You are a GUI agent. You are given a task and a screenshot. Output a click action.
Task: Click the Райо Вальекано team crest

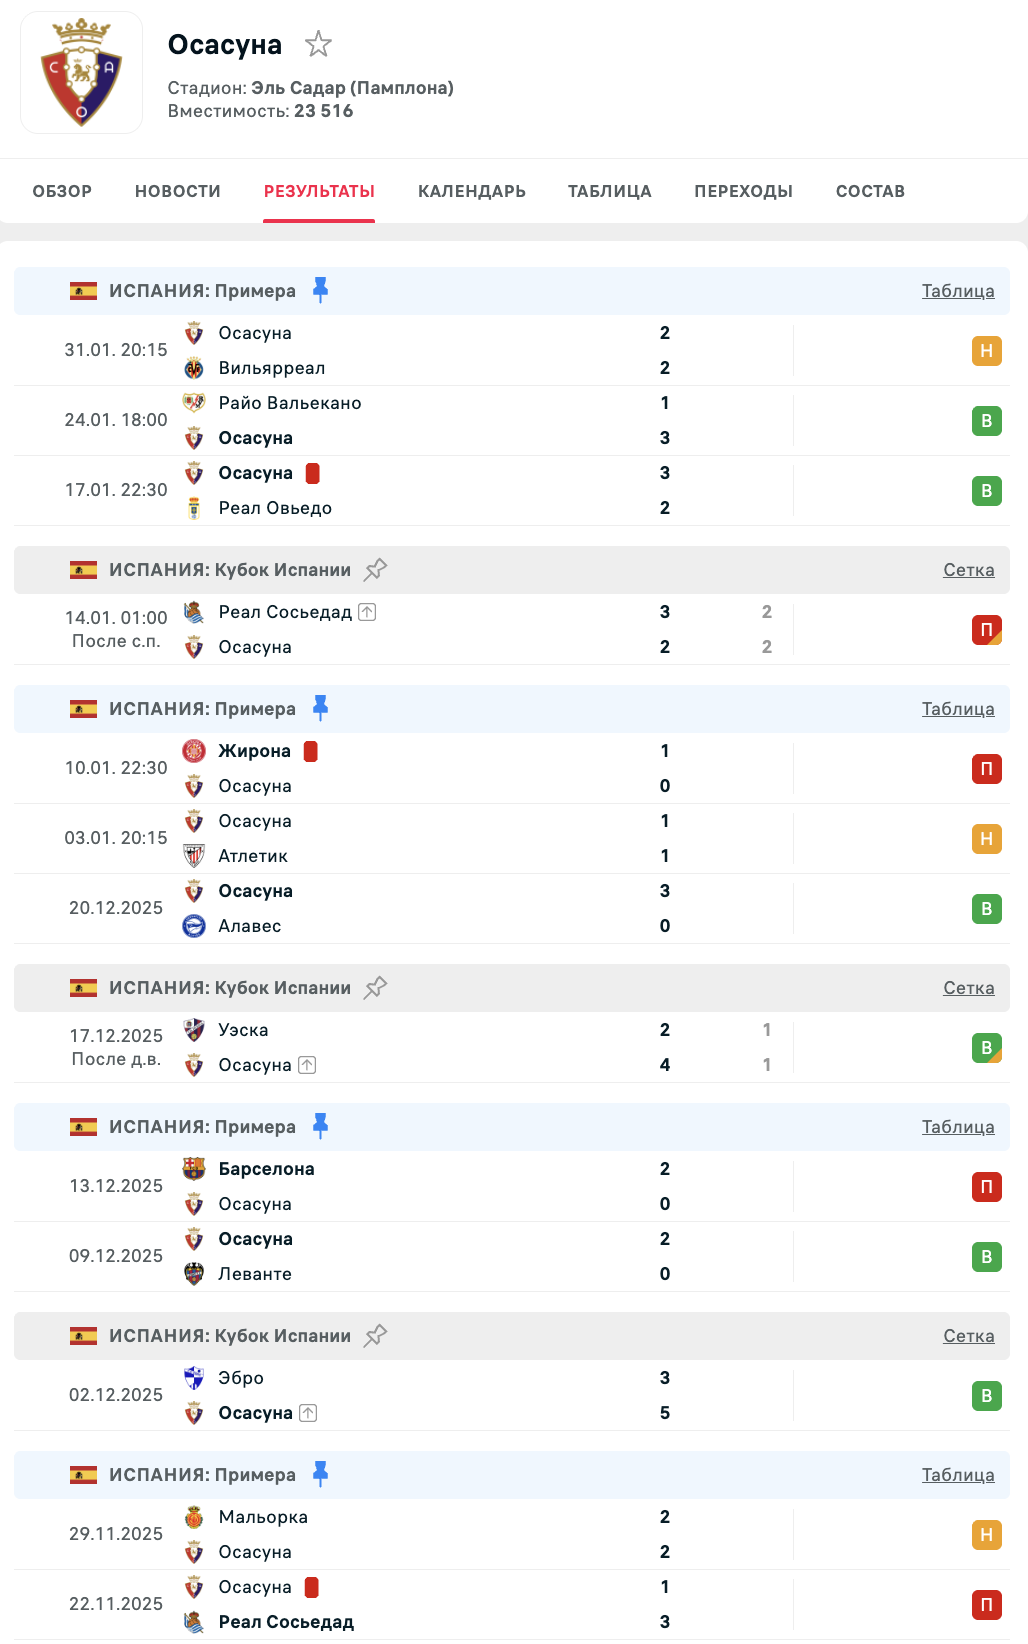pos(194,403)
